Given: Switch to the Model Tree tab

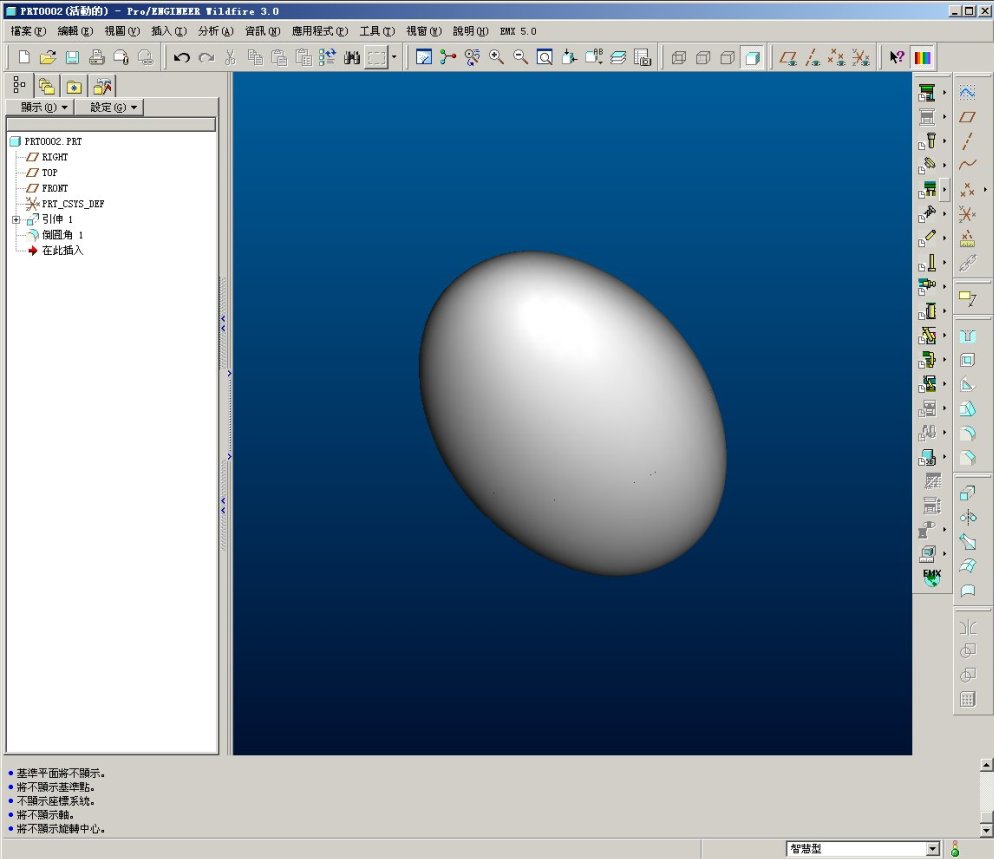Looking at the screenshot, I should [20, 85].
